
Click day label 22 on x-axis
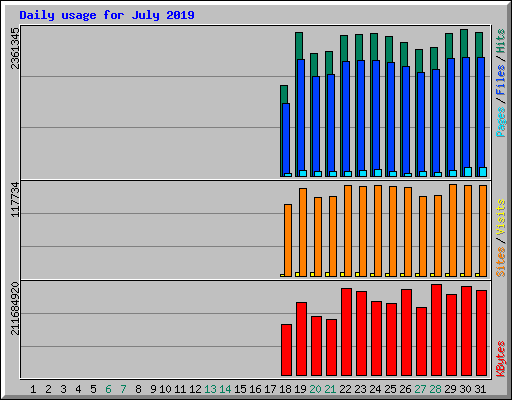pyautogui.click(x=345, y=389)
